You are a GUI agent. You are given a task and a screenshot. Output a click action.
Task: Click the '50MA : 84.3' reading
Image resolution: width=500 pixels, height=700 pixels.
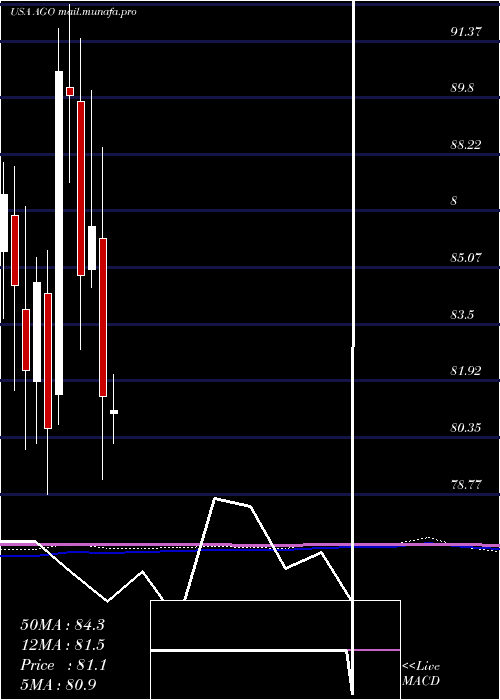tap(62, 625)
